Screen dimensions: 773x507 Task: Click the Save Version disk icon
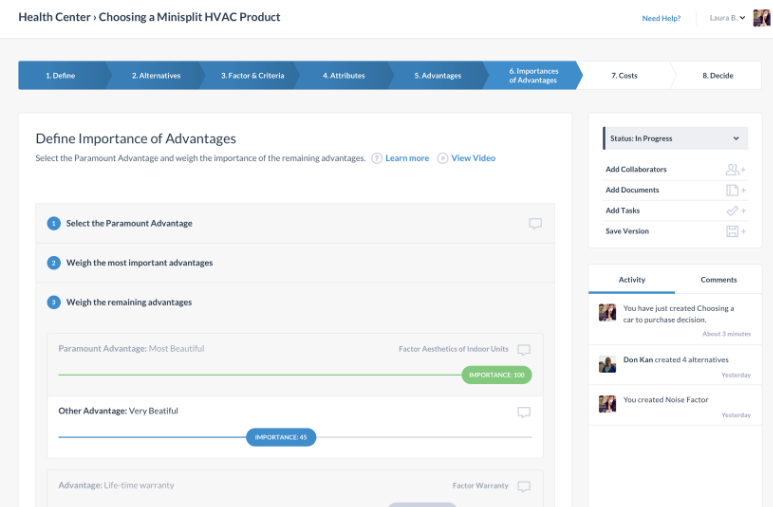735,231
